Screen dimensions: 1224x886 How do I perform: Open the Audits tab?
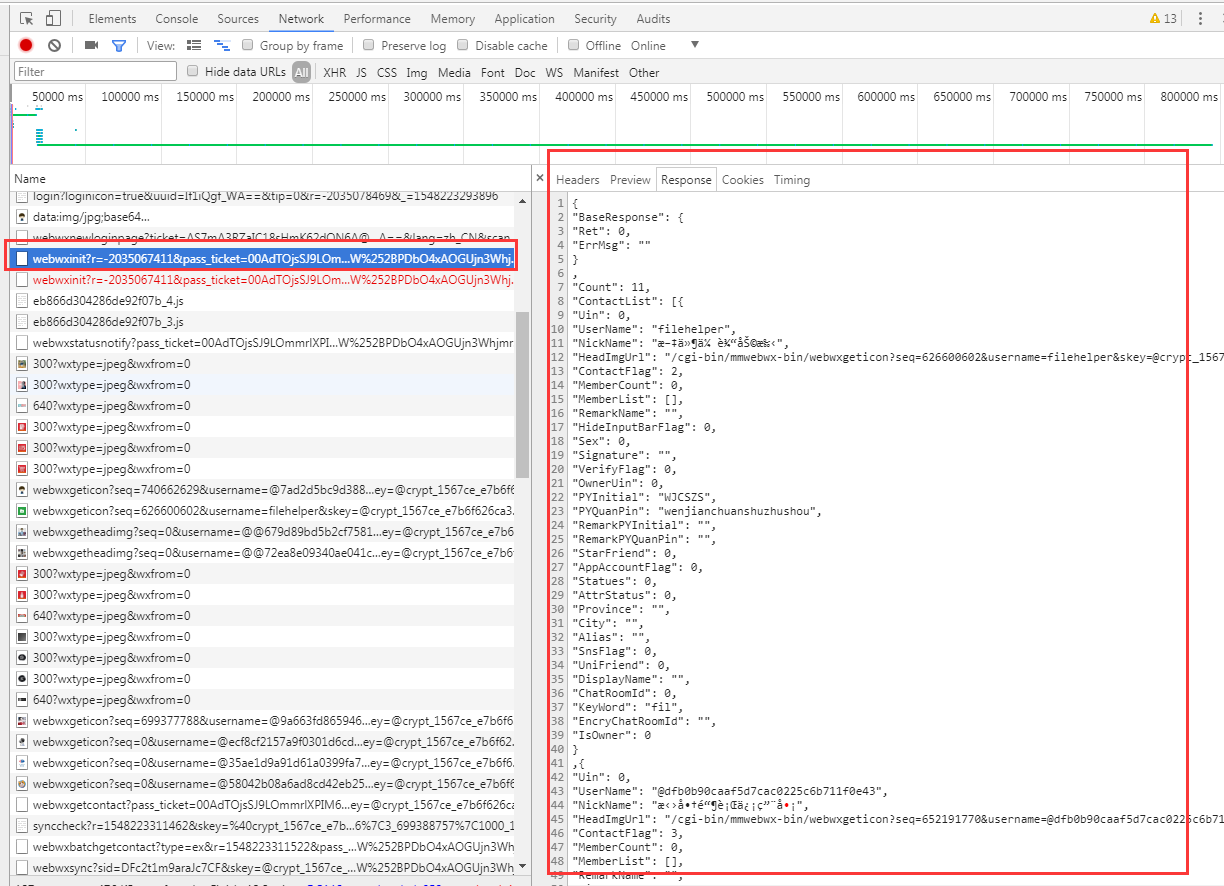[653, 19]
